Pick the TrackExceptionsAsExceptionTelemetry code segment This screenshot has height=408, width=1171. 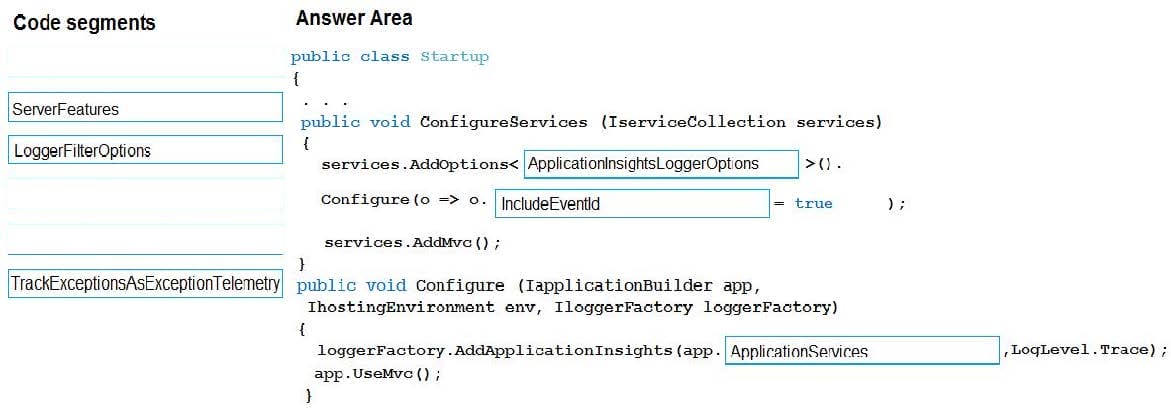click(x=145, y=284)
